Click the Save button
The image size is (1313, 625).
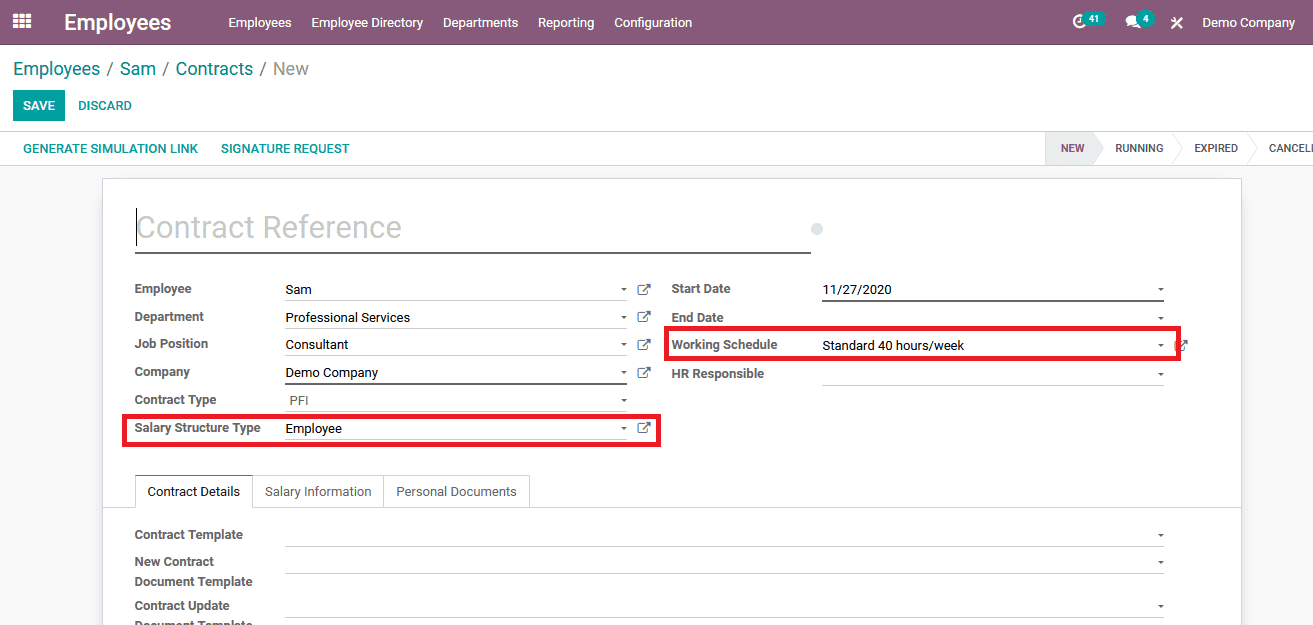tap(39, 106)
